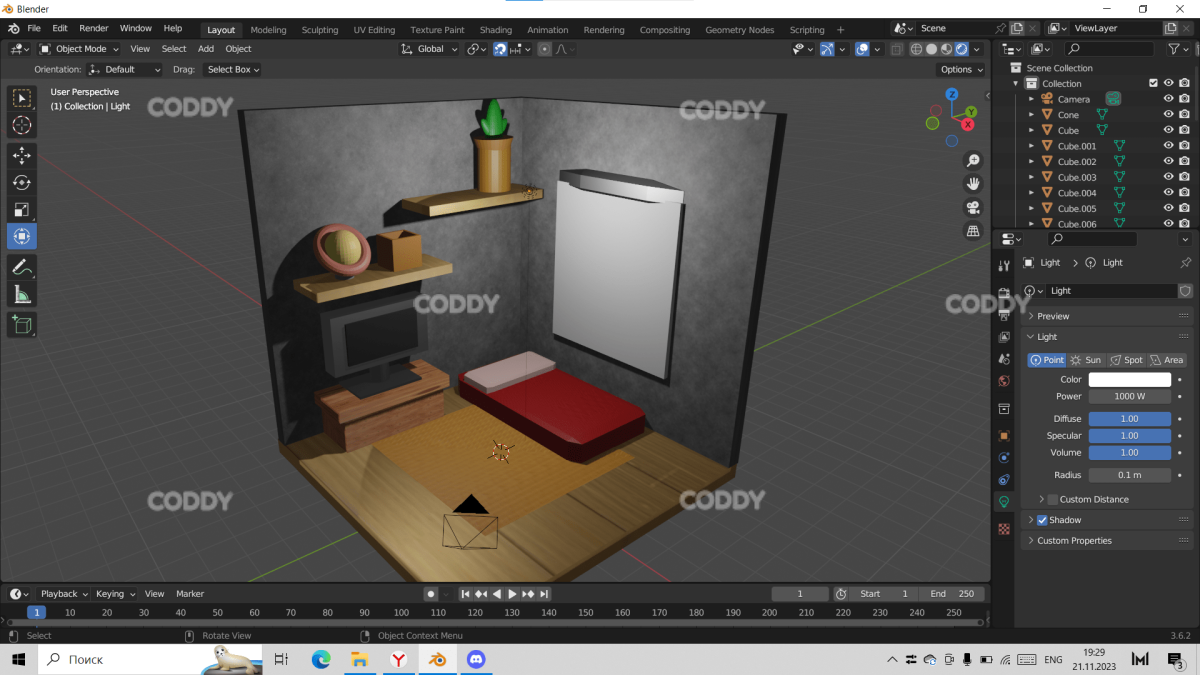Click the Add Cube tool icon

(22, 324)
